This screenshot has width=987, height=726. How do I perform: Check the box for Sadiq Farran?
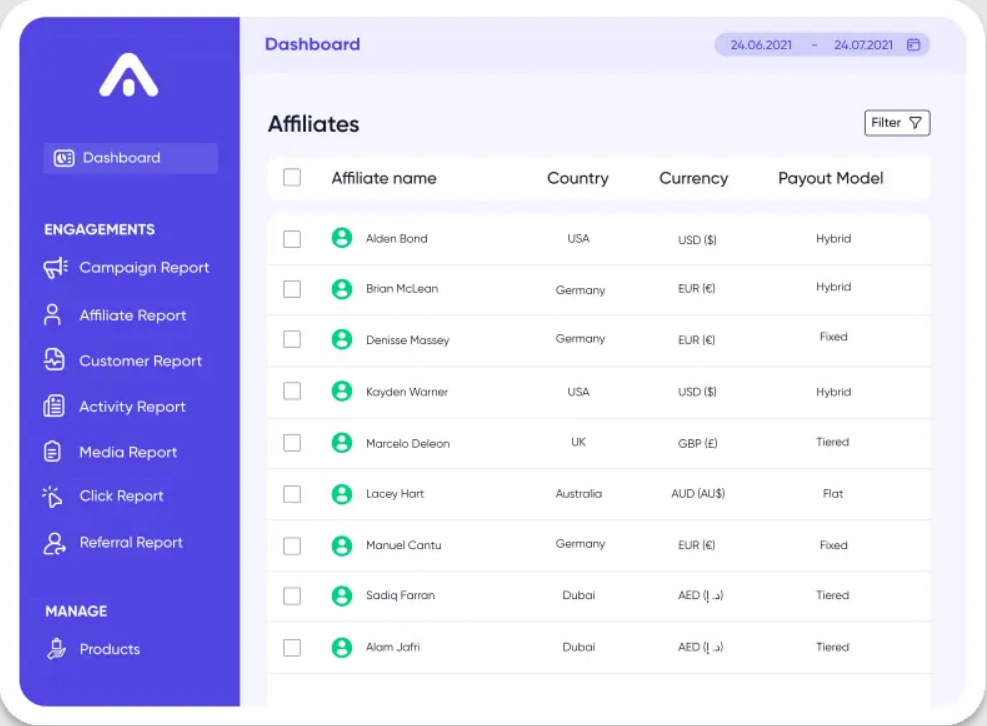pyautogui.click(x=292, y=596)
